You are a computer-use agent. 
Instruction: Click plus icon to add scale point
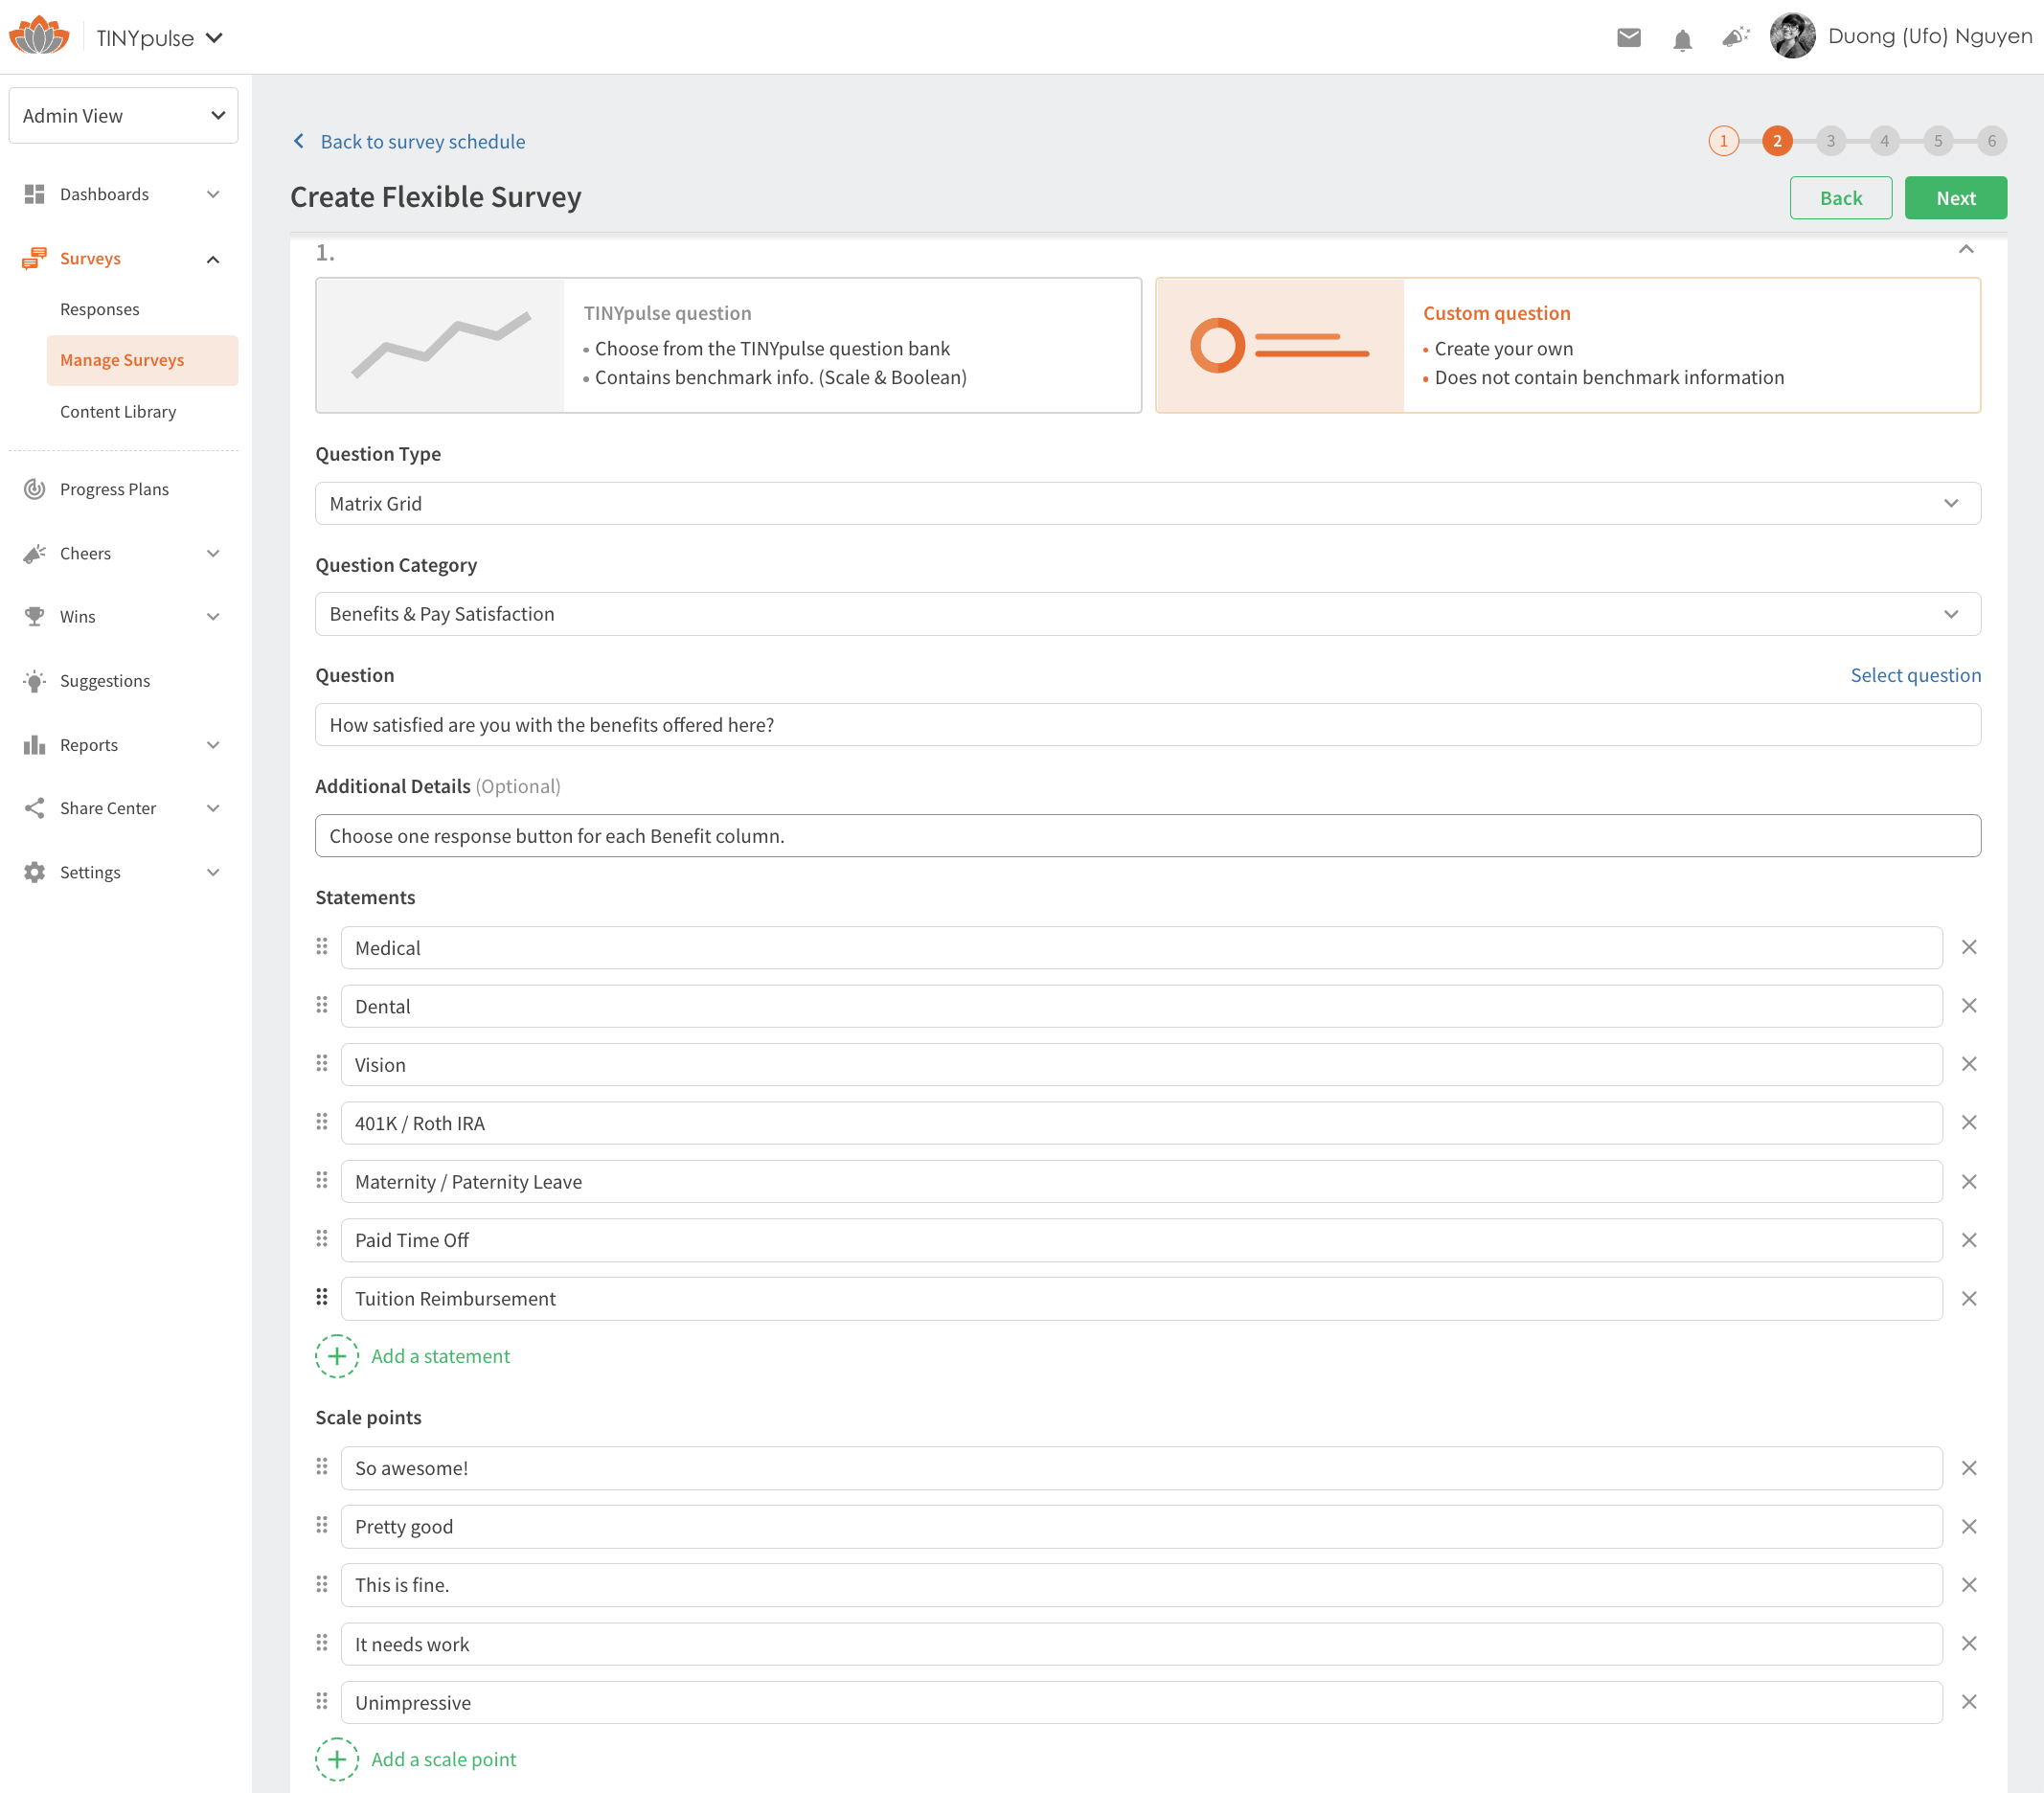[x=337, y=1759]
